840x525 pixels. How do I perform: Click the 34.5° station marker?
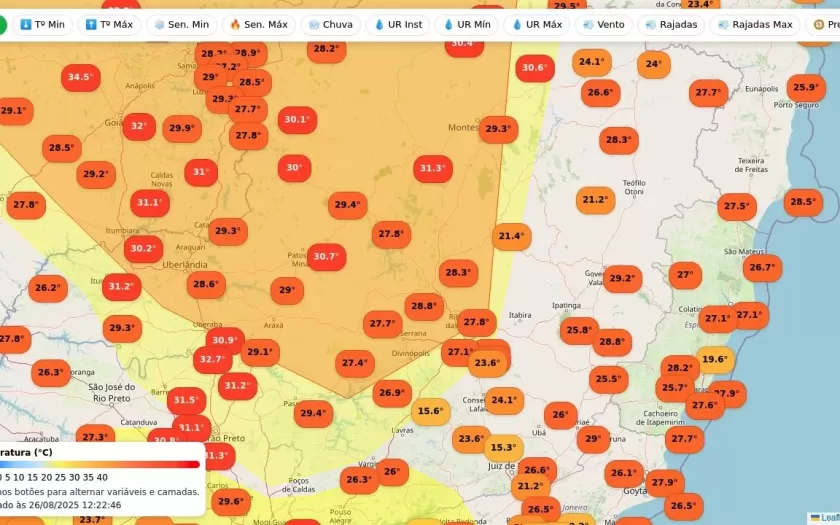(x=80, y=77)
